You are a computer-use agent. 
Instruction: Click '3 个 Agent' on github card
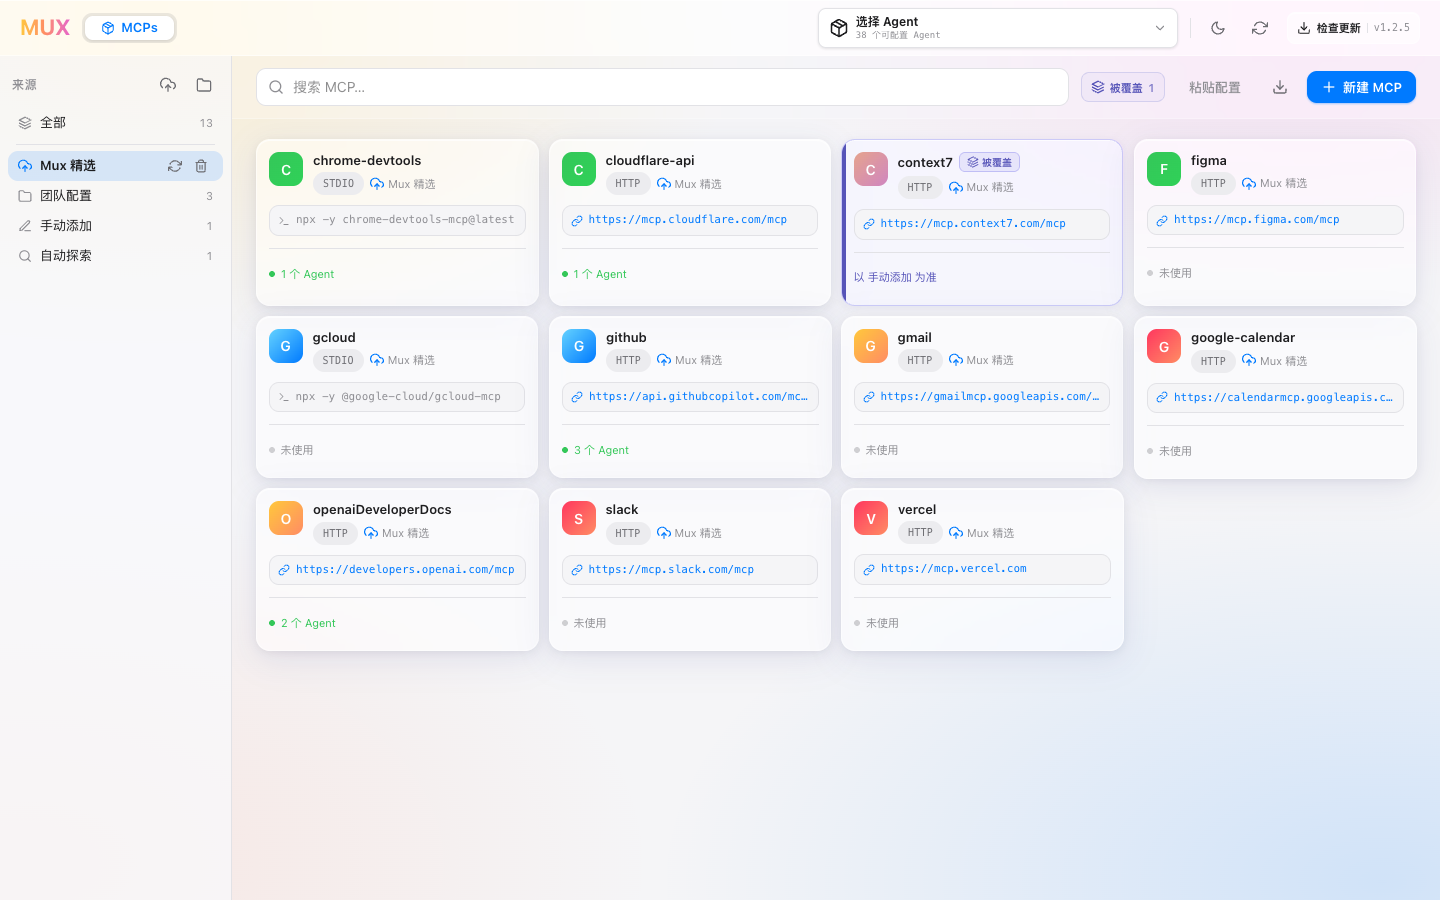[601, 450]
